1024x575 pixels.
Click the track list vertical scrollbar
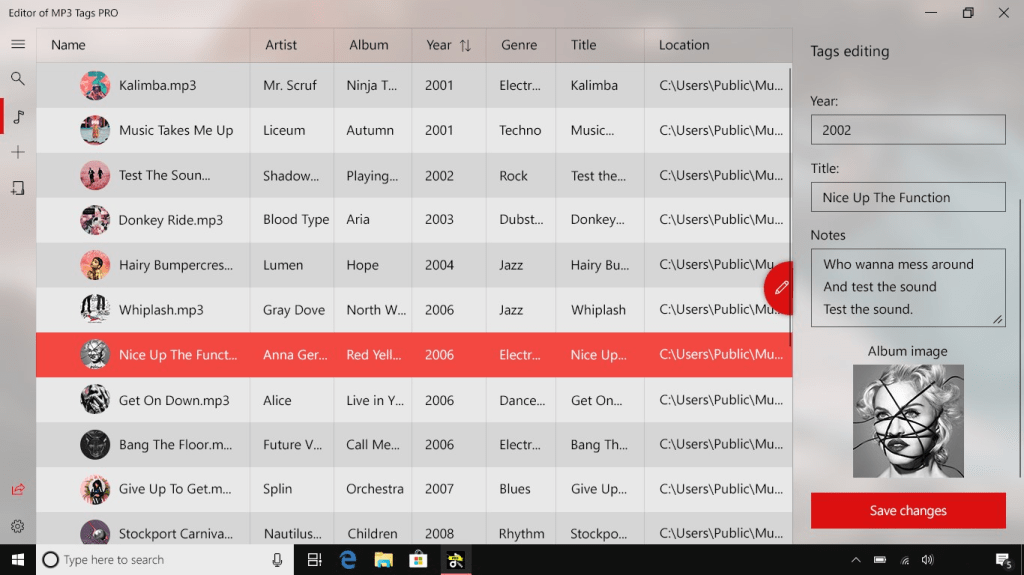[790, 200]
